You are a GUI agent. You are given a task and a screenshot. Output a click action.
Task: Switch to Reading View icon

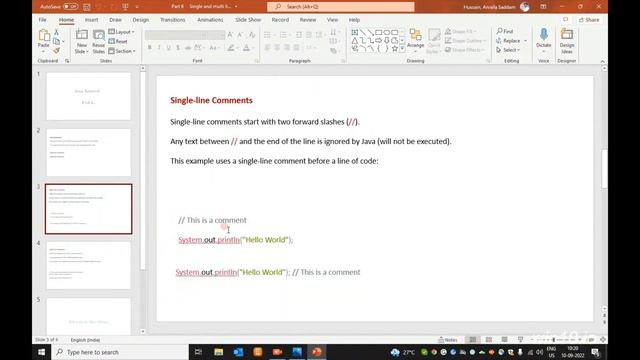coord(504,340)
